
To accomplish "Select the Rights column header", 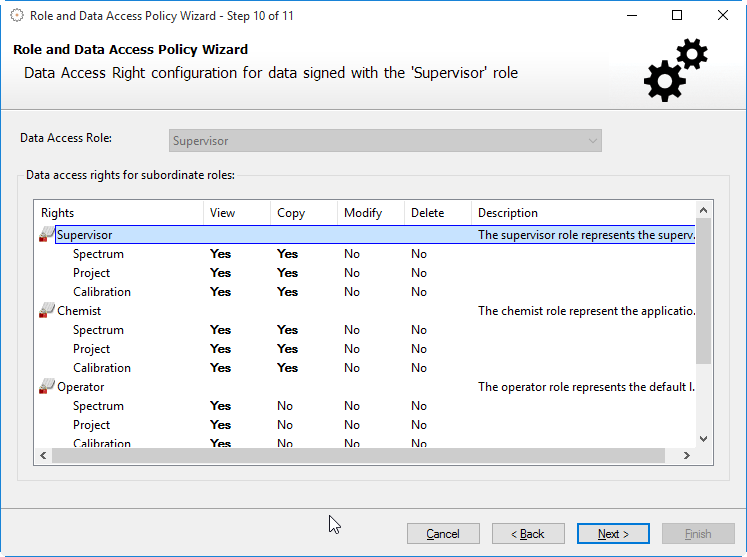I will tap(118, 213).
